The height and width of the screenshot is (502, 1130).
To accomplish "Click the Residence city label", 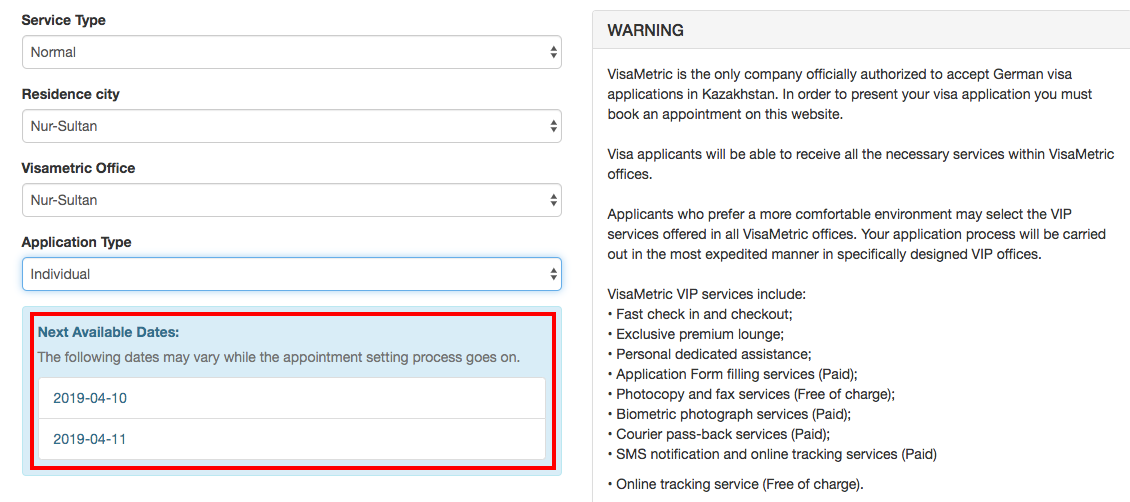I will coord(71,94).
